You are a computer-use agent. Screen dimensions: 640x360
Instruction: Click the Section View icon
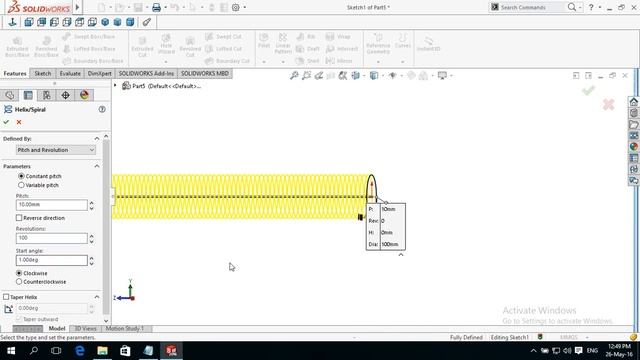[x=331, y=76]
